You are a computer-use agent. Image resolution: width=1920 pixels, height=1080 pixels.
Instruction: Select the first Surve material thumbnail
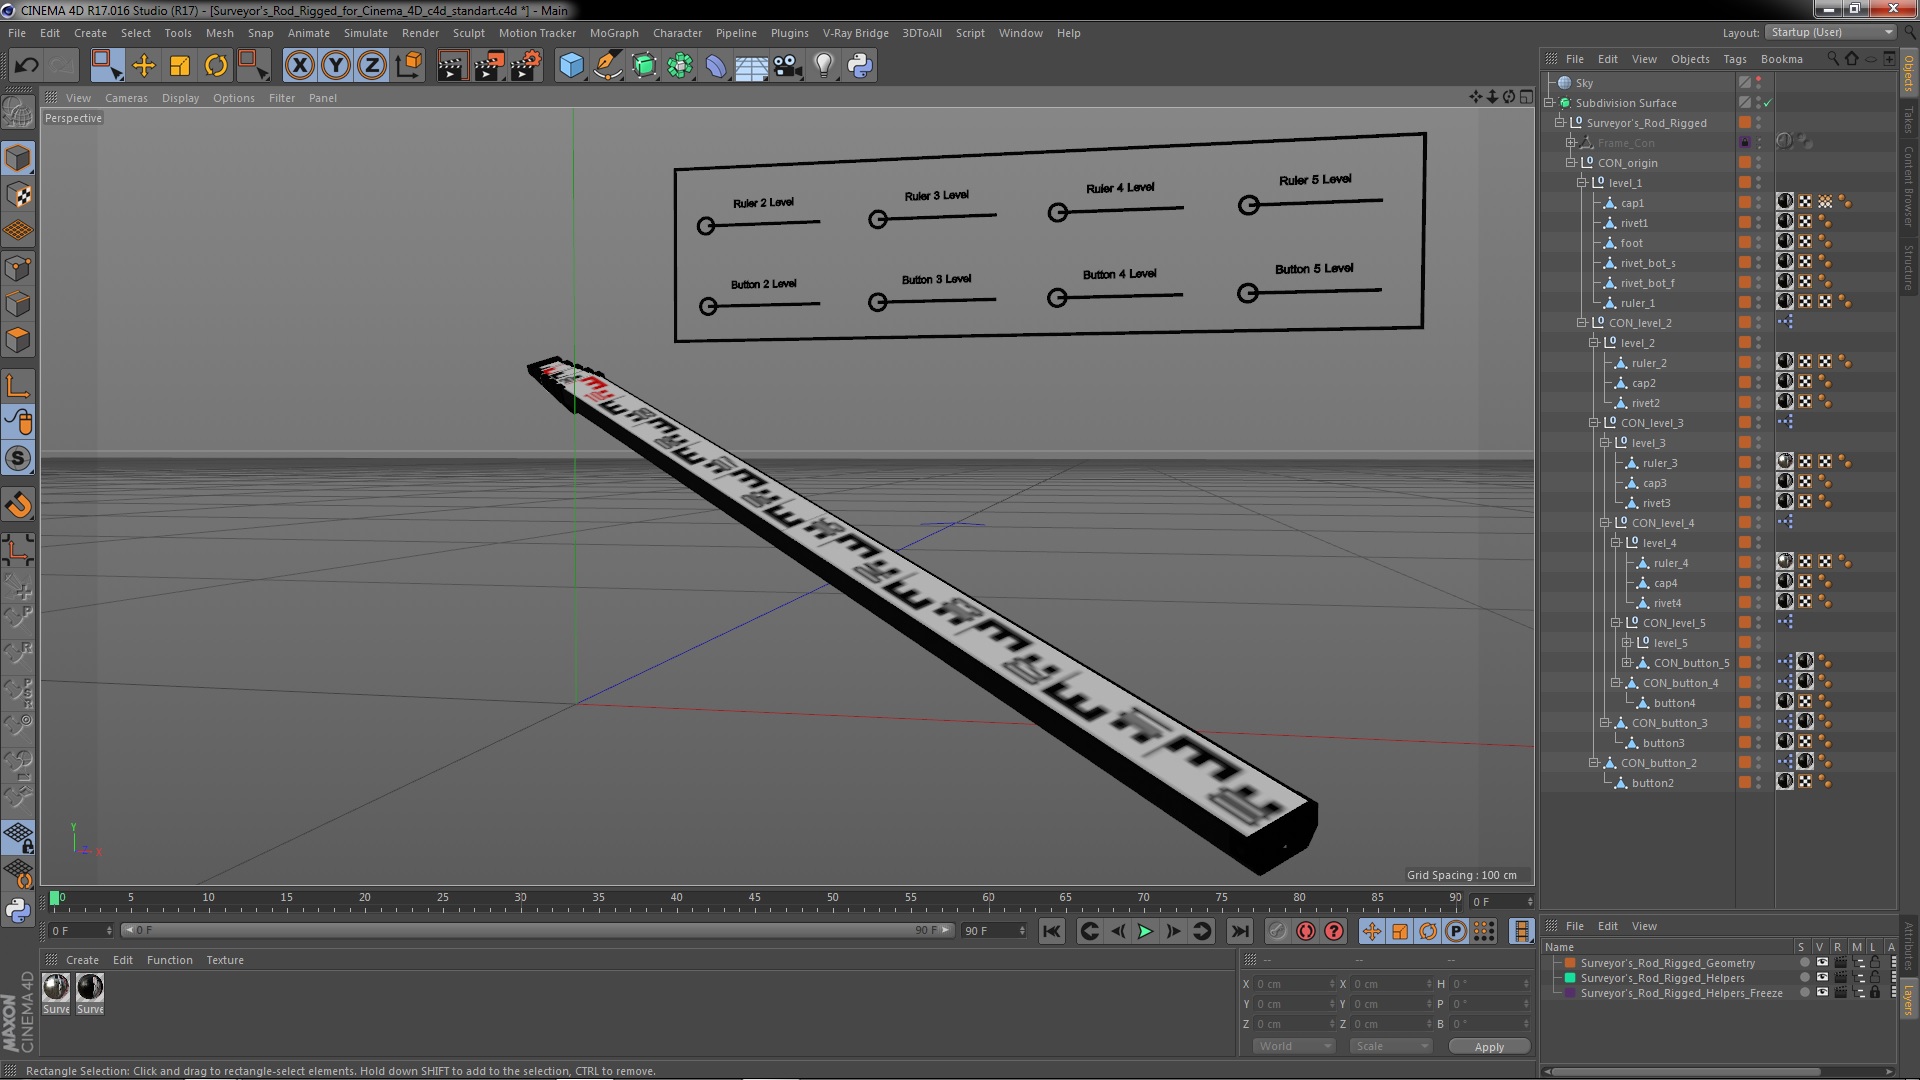pos(56,988)
